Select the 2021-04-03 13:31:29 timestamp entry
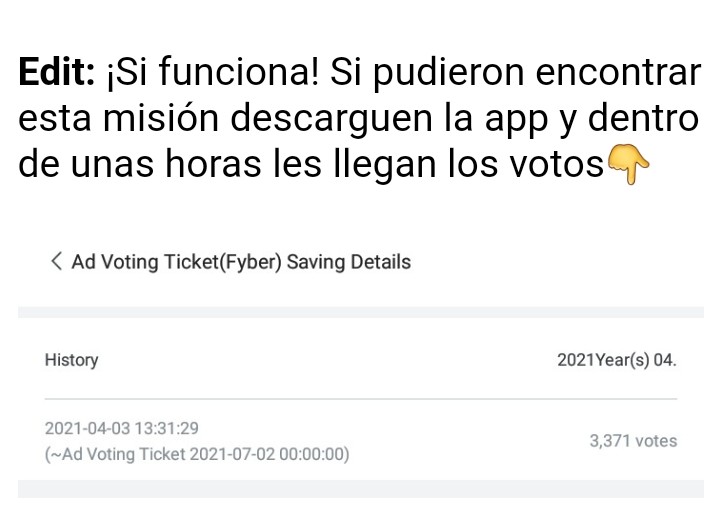 point(121,428)
